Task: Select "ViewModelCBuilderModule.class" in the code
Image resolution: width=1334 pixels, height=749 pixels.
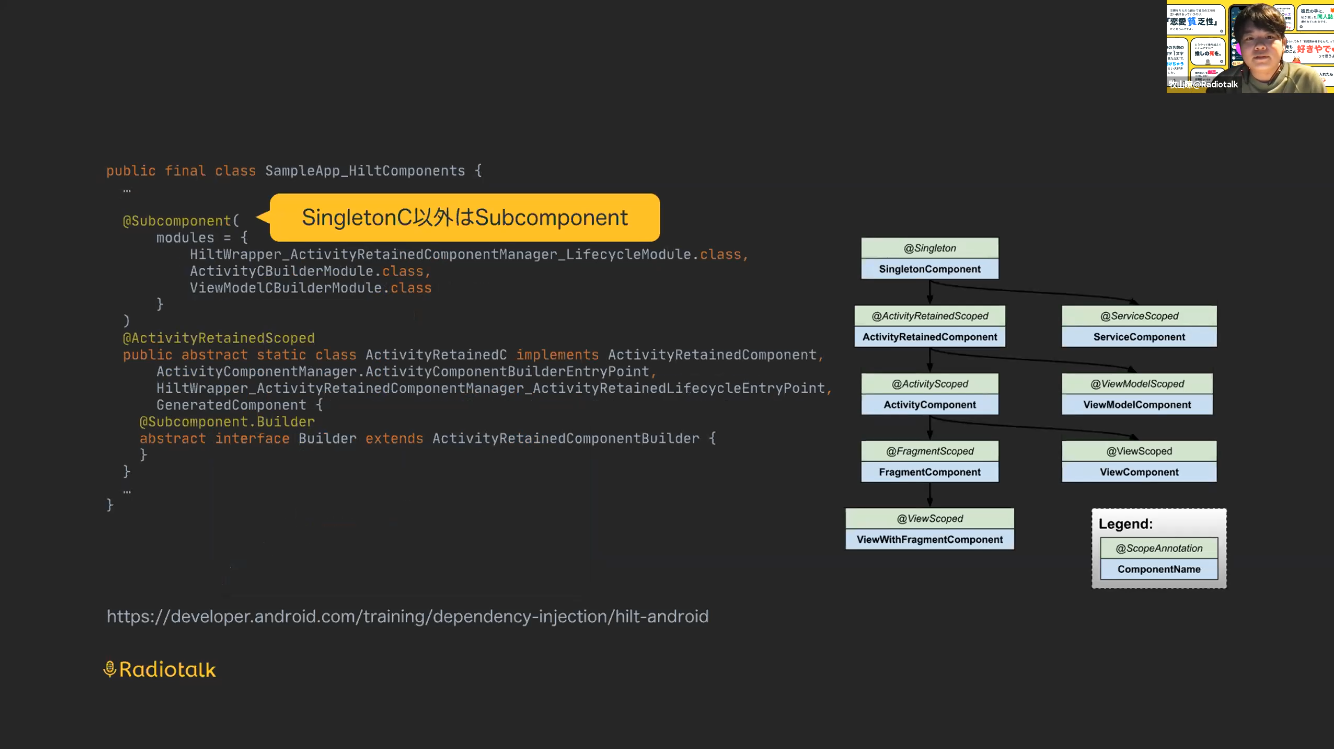Action: (x=311, y=288)
